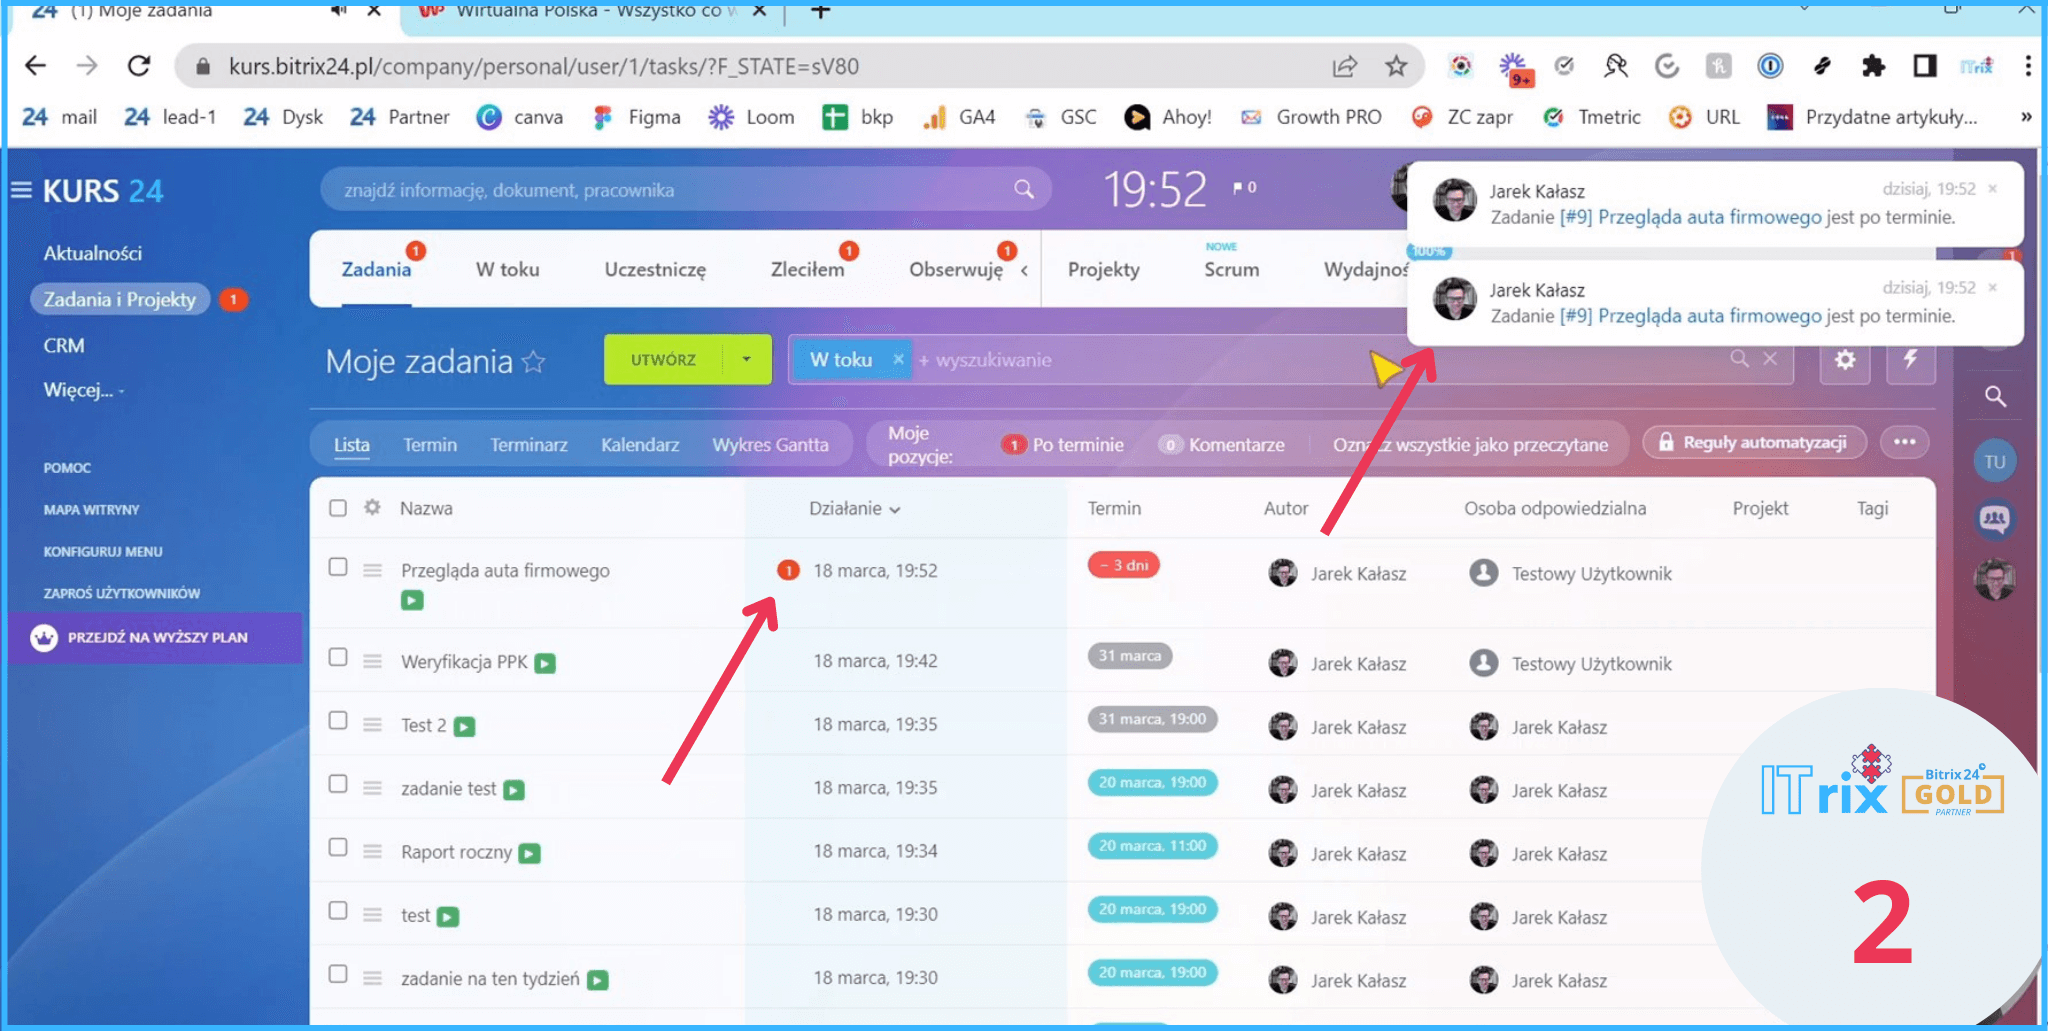Bookmark this page with the star icon
The height and width of the screenshot is (1031, 2048).
1396,67
